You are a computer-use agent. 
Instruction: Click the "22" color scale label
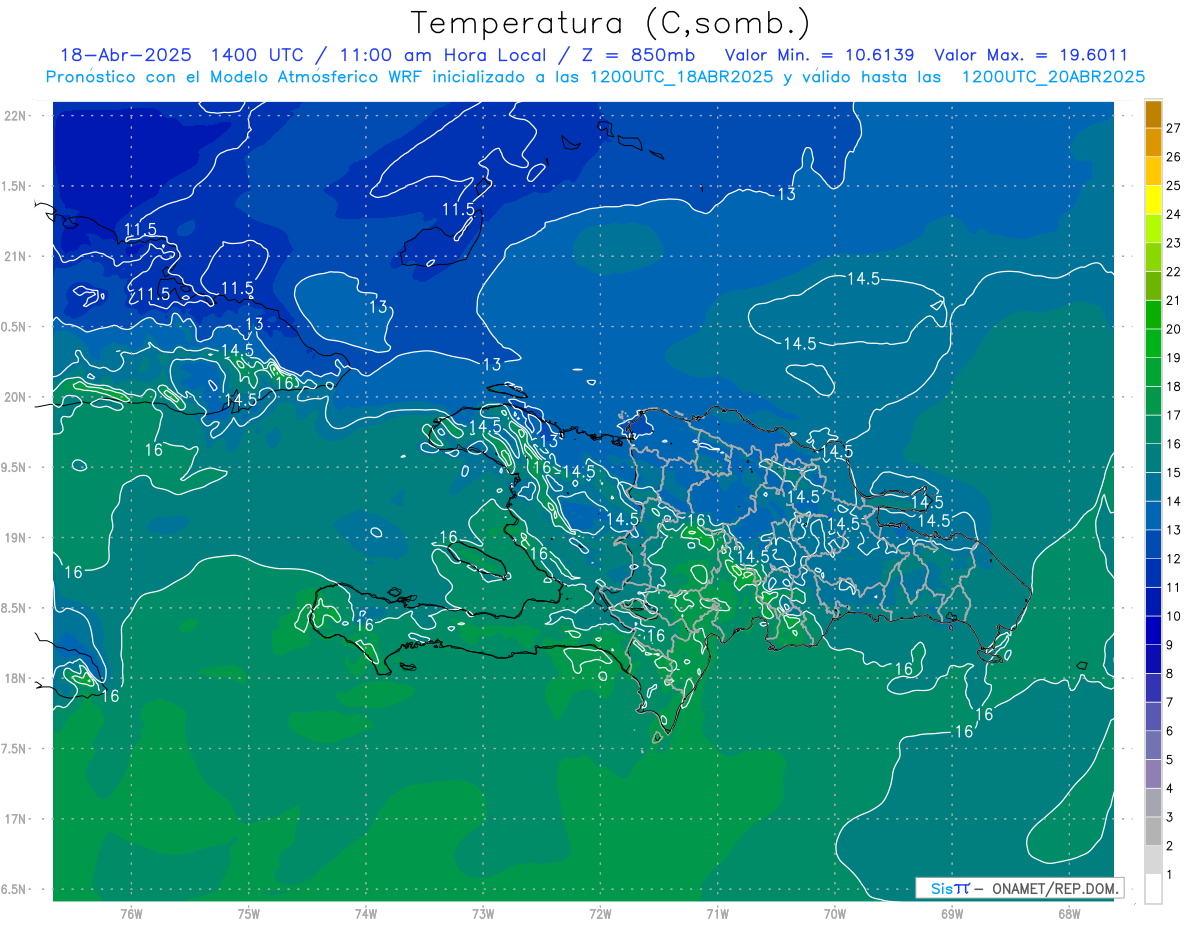(x=1174, y=271)
